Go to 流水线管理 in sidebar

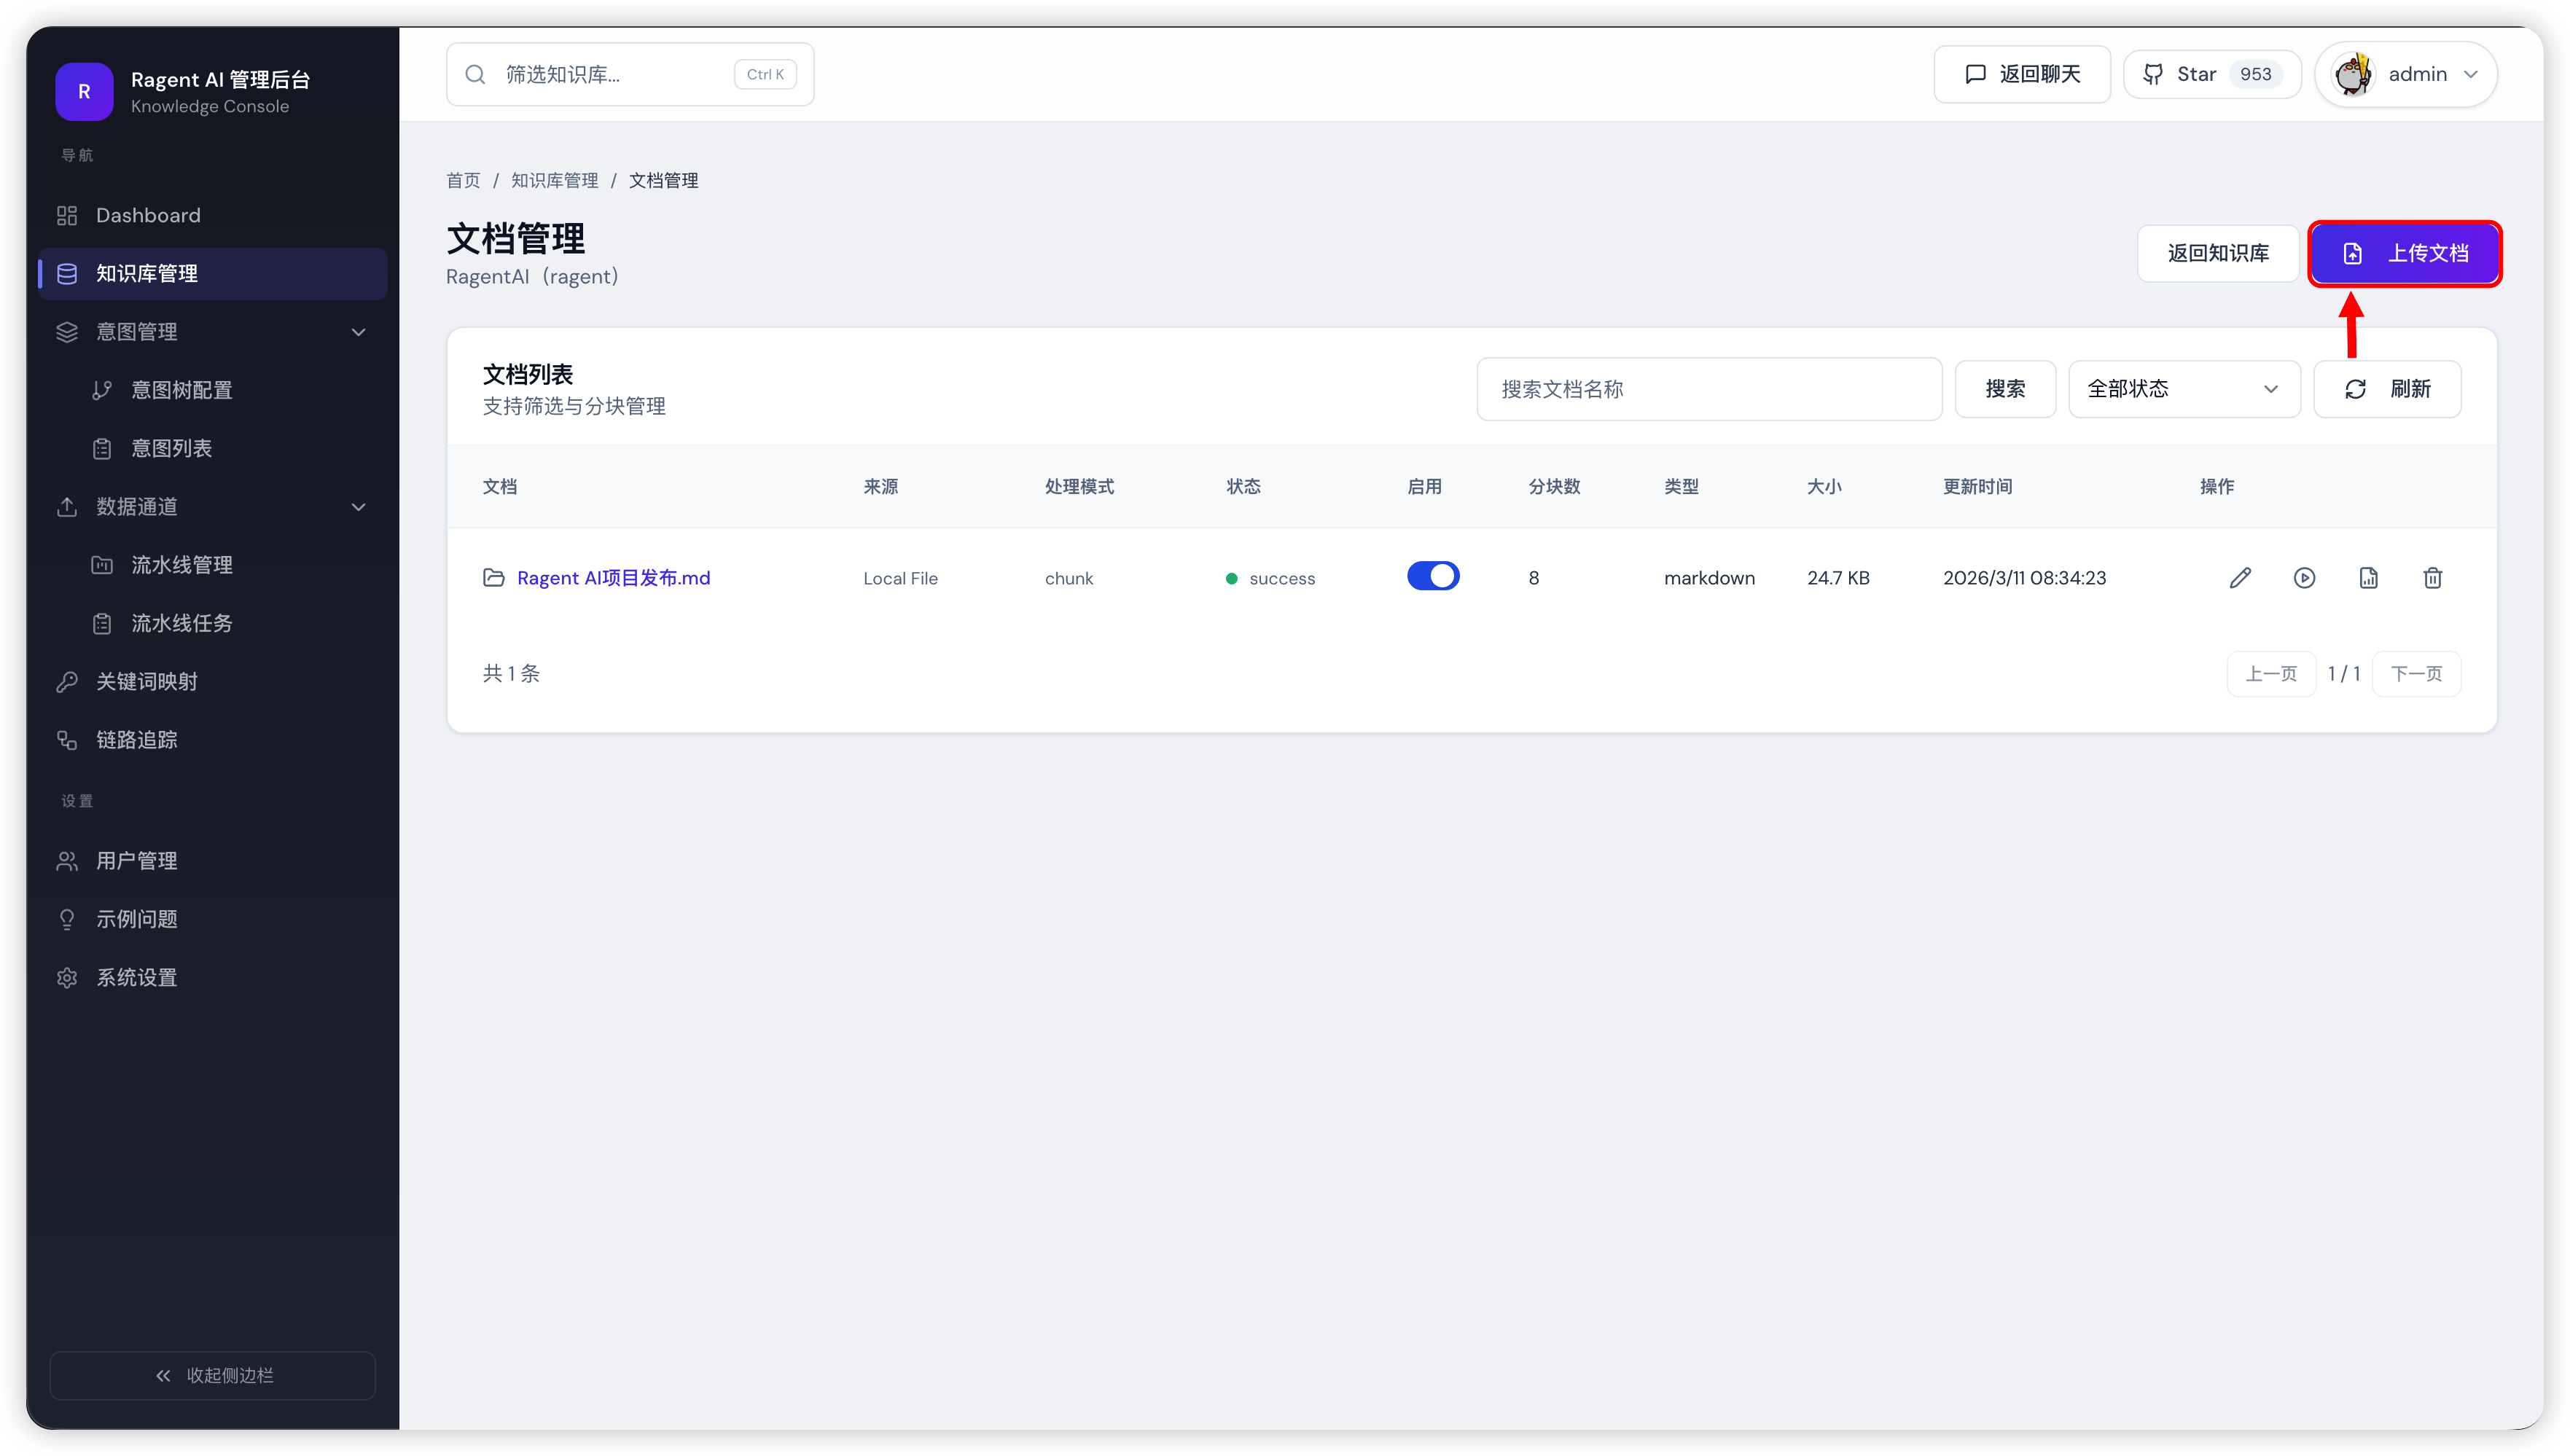click(181, 565)
